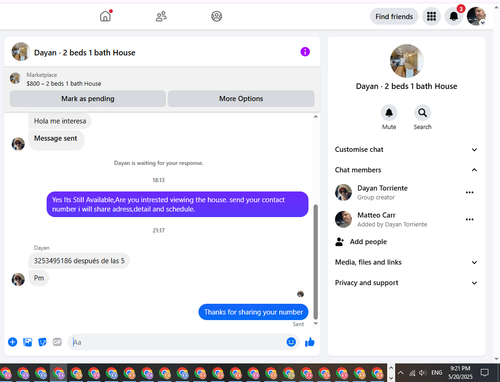Open Windows notification center icon
The width and height of the screenshot is (500, 382).
click(485, 373)
